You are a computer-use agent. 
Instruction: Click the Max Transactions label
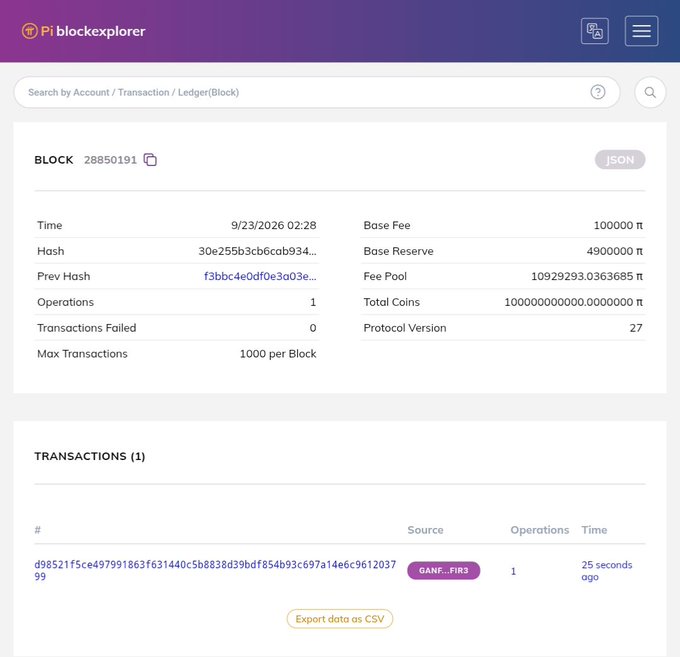pos(82,354)
